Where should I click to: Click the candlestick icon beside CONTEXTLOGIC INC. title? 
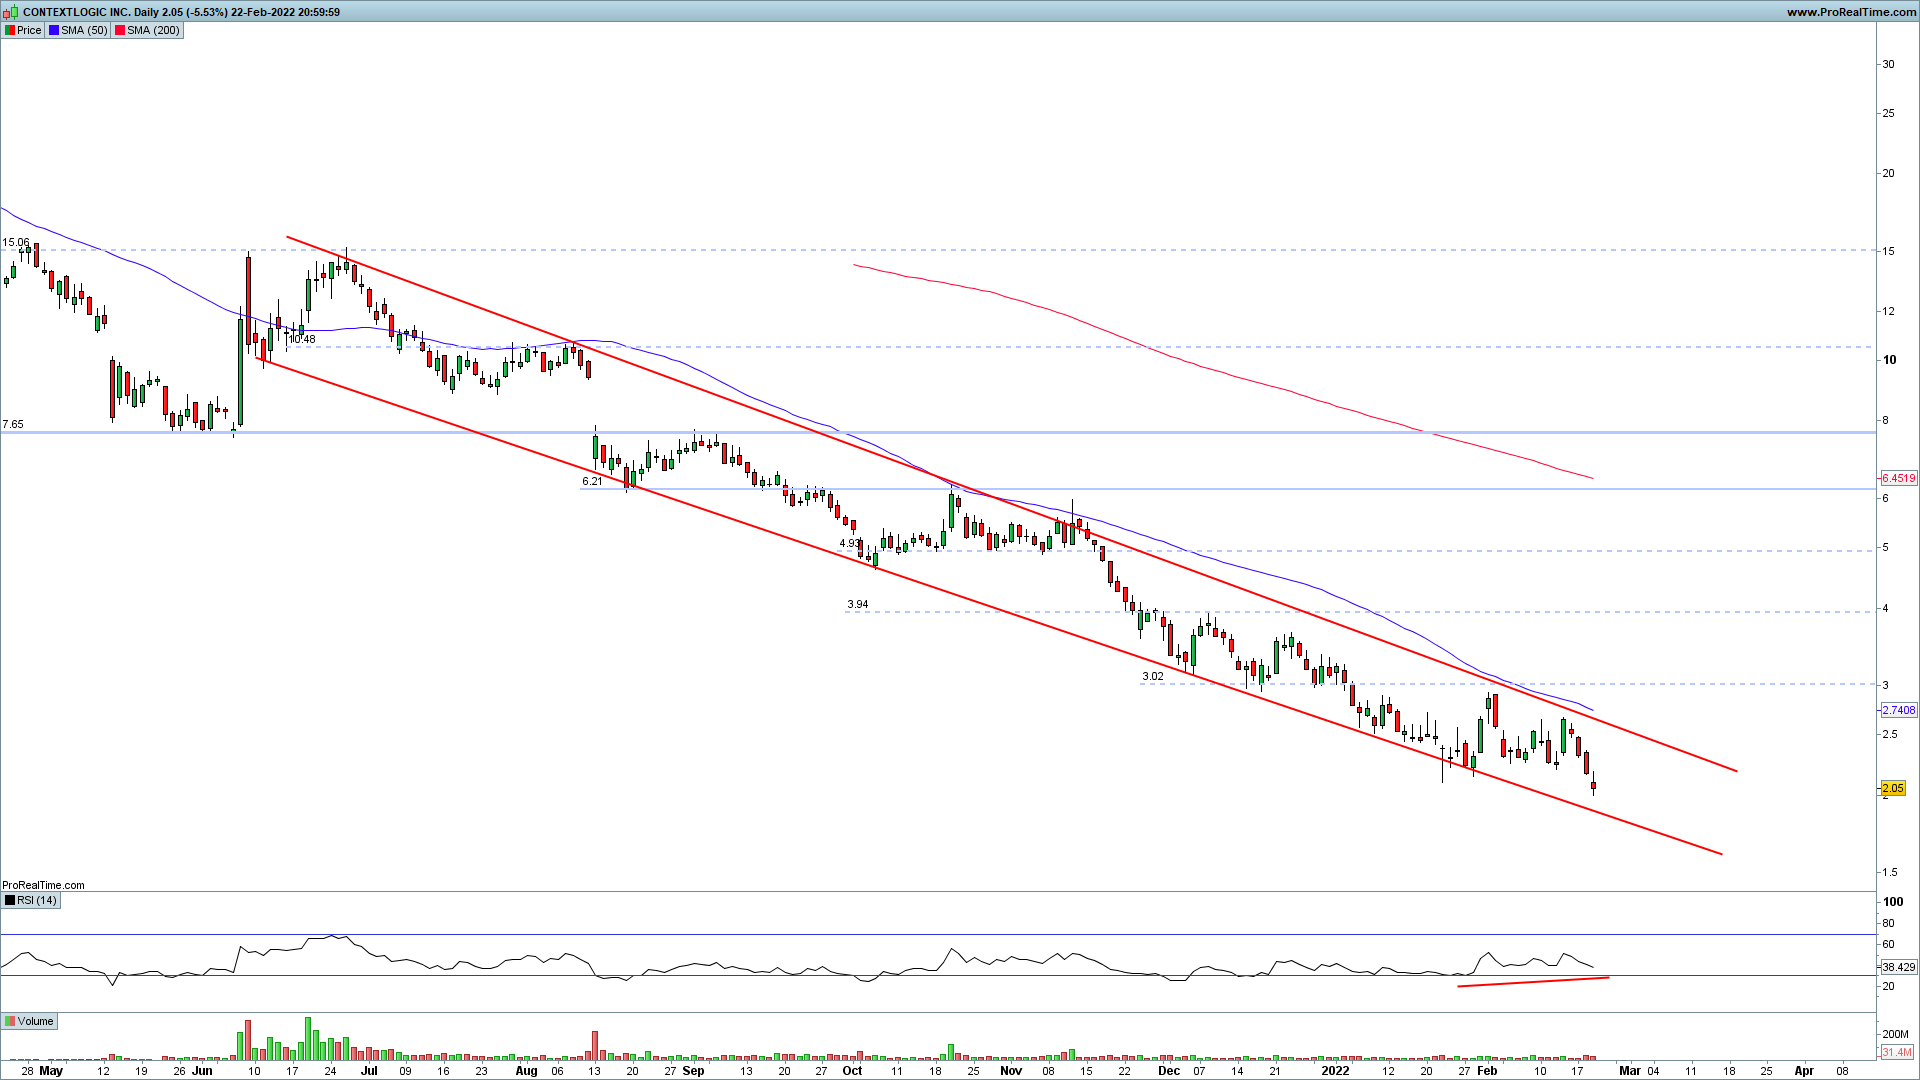11,12
